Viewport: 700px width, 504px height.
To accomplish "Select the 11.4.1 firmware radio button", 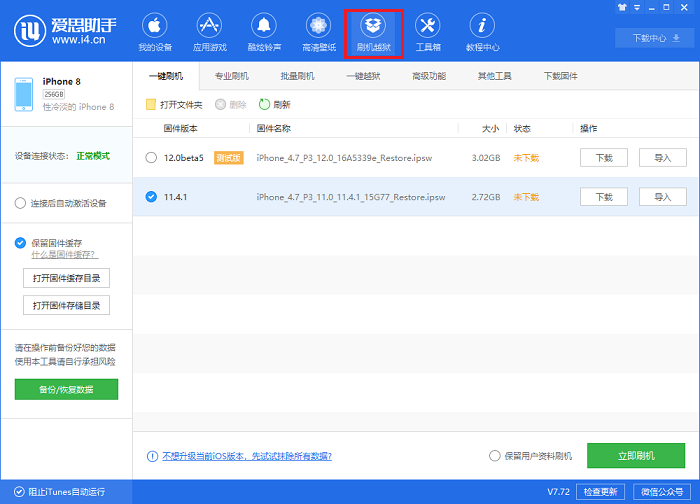I will tap(151, 197).
